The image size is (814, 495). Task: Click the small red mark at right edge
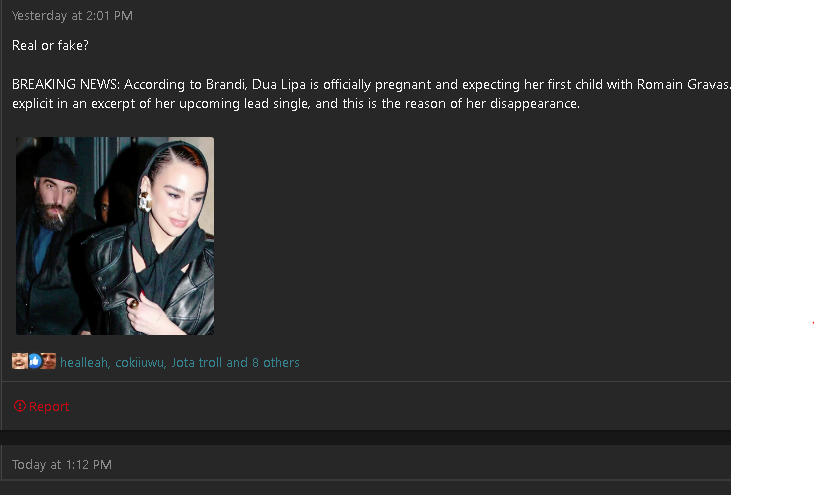(x=812, y=323)
